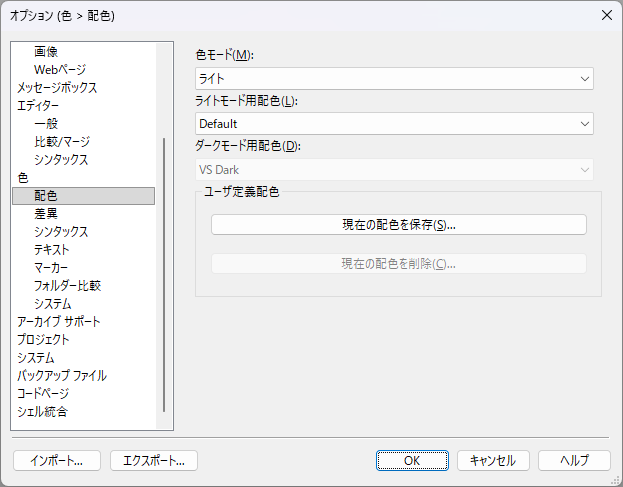Click the キャンセル button
This screenshot has height=487, width=623.
click(493, 461)
